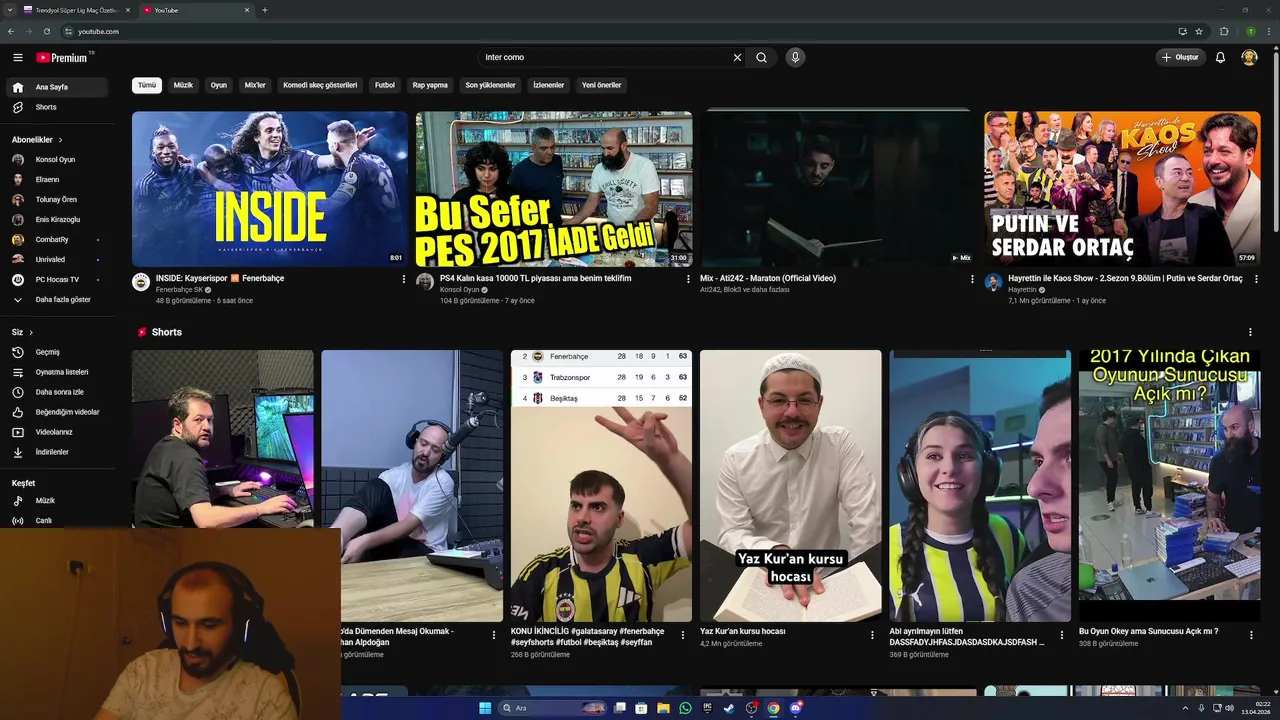
Task: Select the Oyun filter chip
Action: coord(218,85)
